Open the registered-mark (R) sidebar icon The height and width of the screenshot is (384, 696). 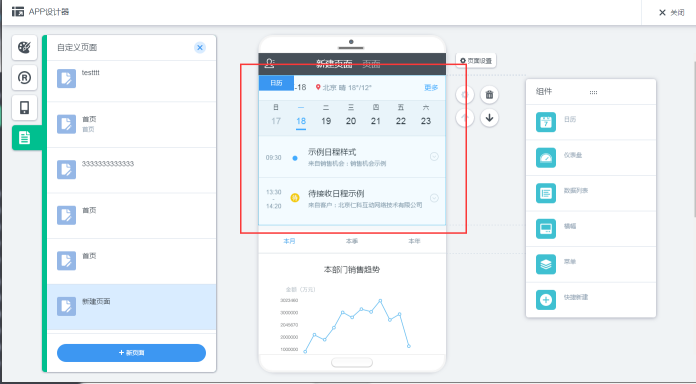(24, 78)
